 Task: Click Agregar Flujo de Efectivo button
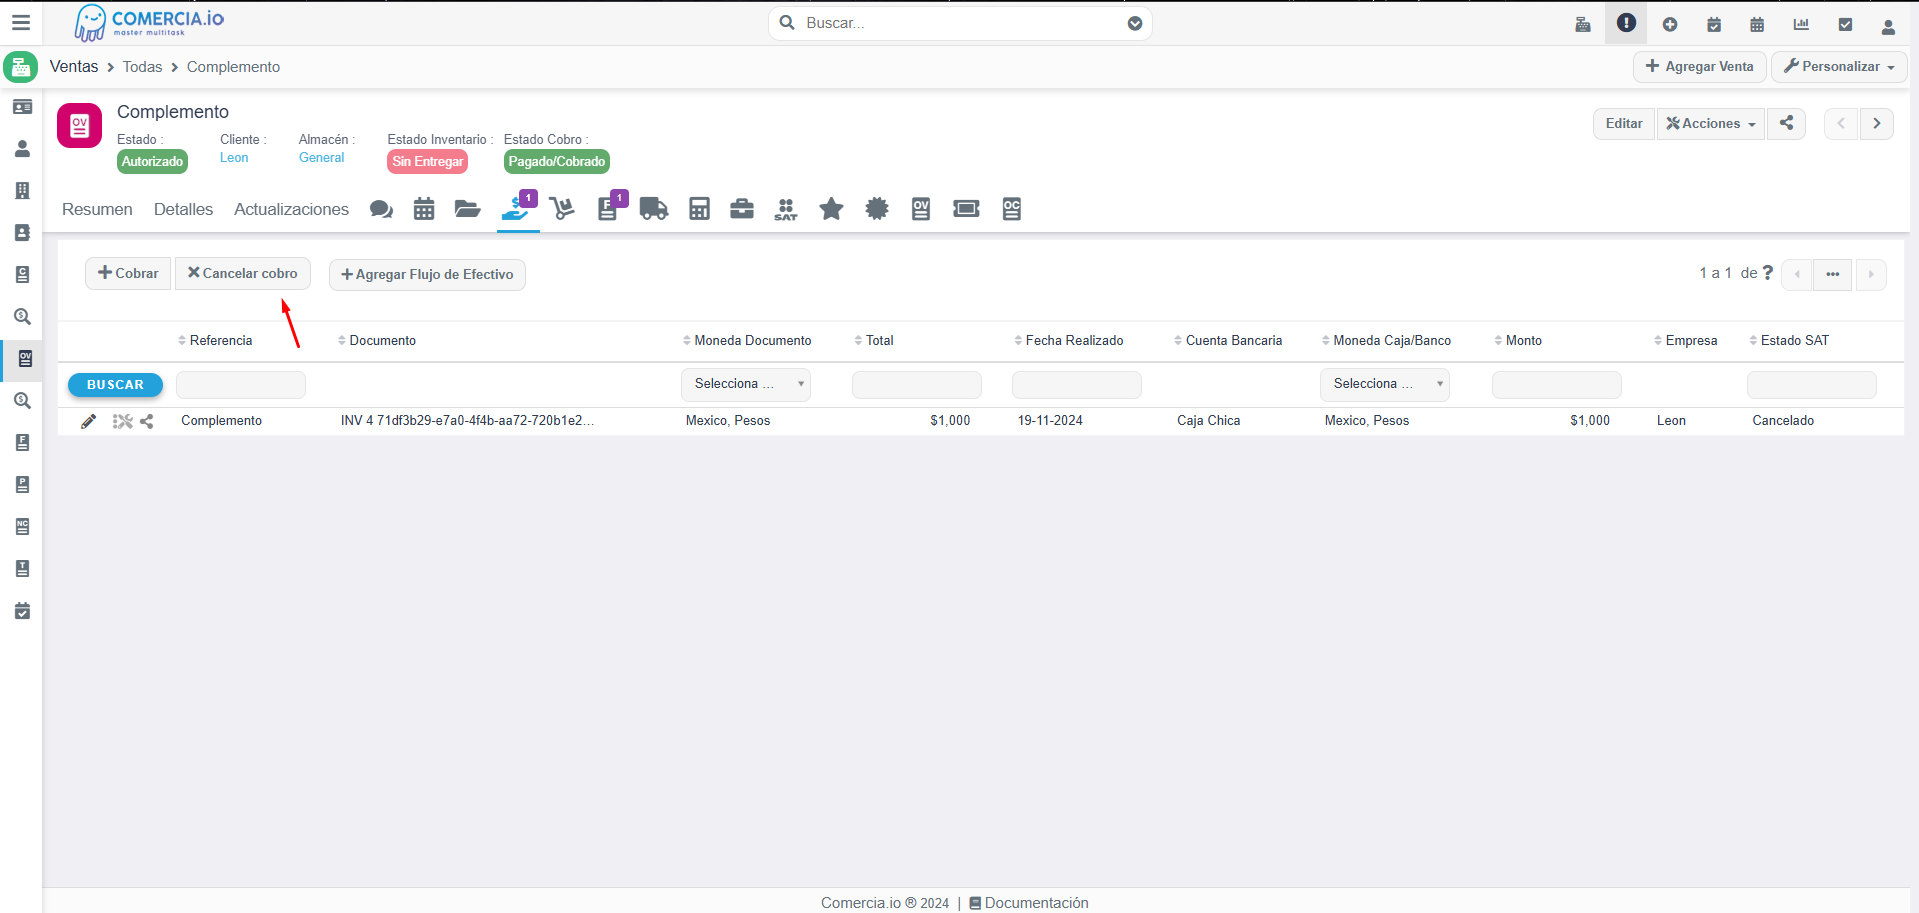pyautogui.click(x=427, y=274)
